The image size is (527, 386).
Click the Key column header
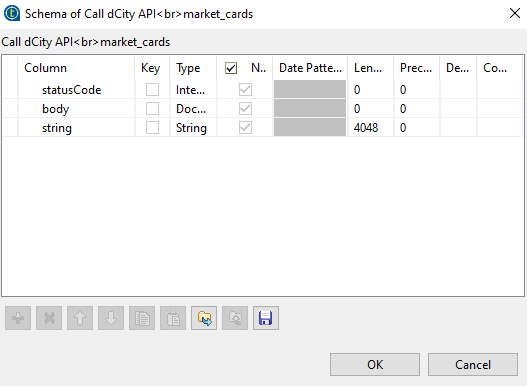point(152,68)
